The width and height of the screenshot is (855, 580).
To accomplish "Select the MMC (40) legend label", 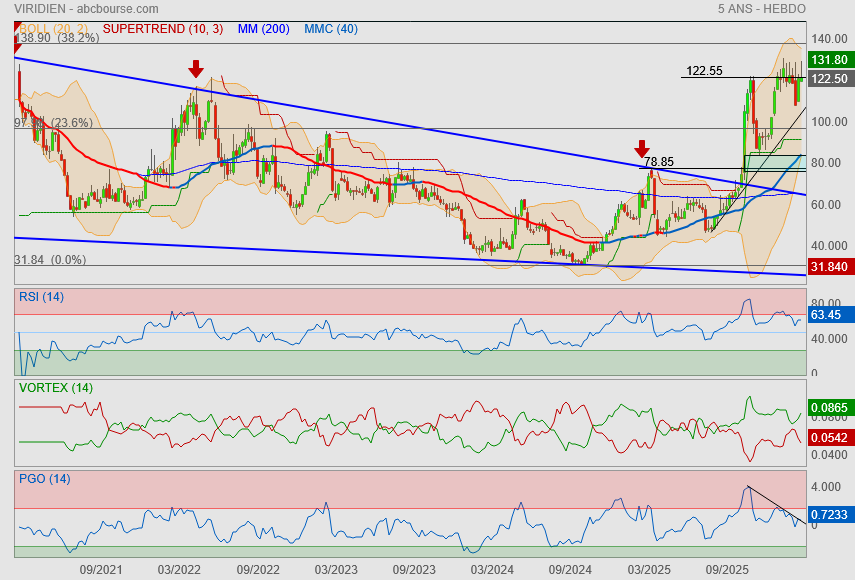I will click(331, 29).
